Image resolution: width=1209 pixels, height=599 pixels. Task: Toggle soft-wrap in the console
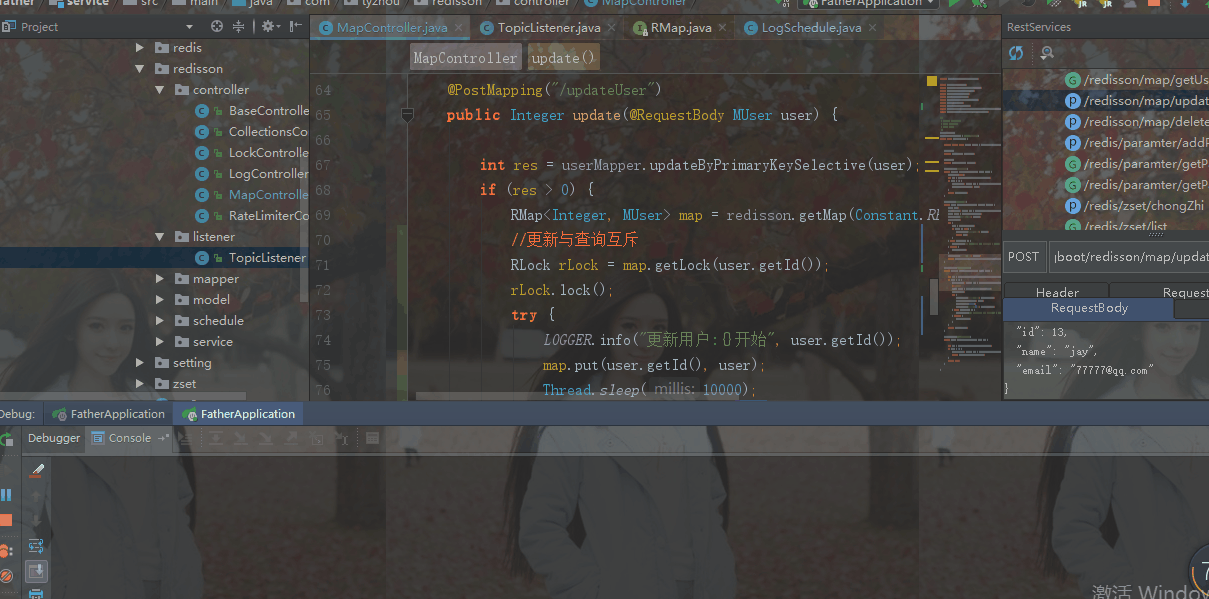tap(36, 546)
